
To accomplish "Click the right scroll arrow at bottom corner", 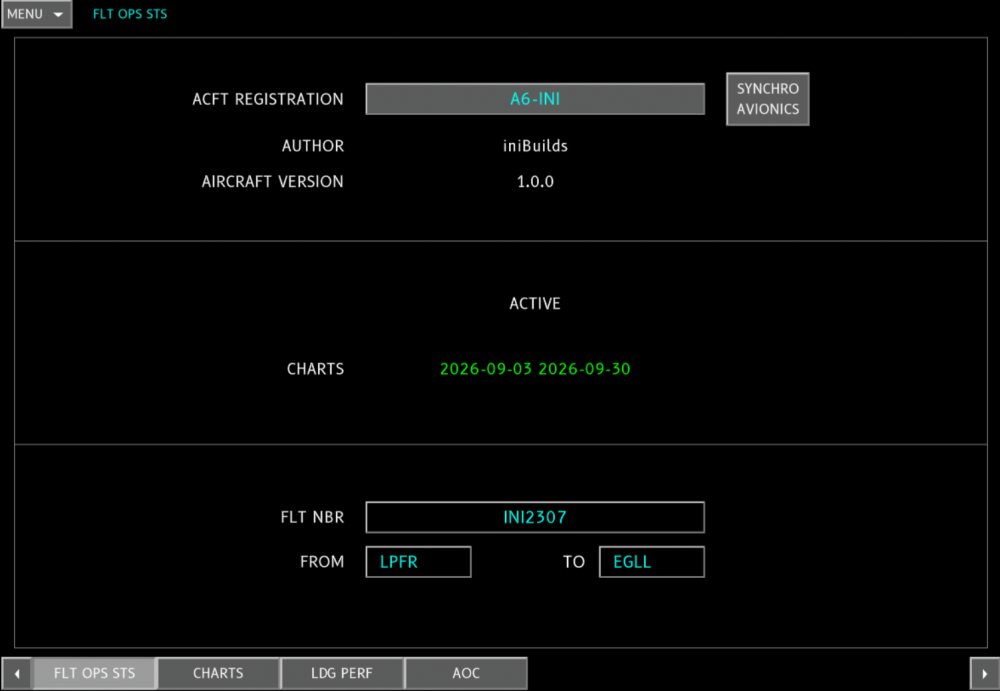I will coord(985,674).
